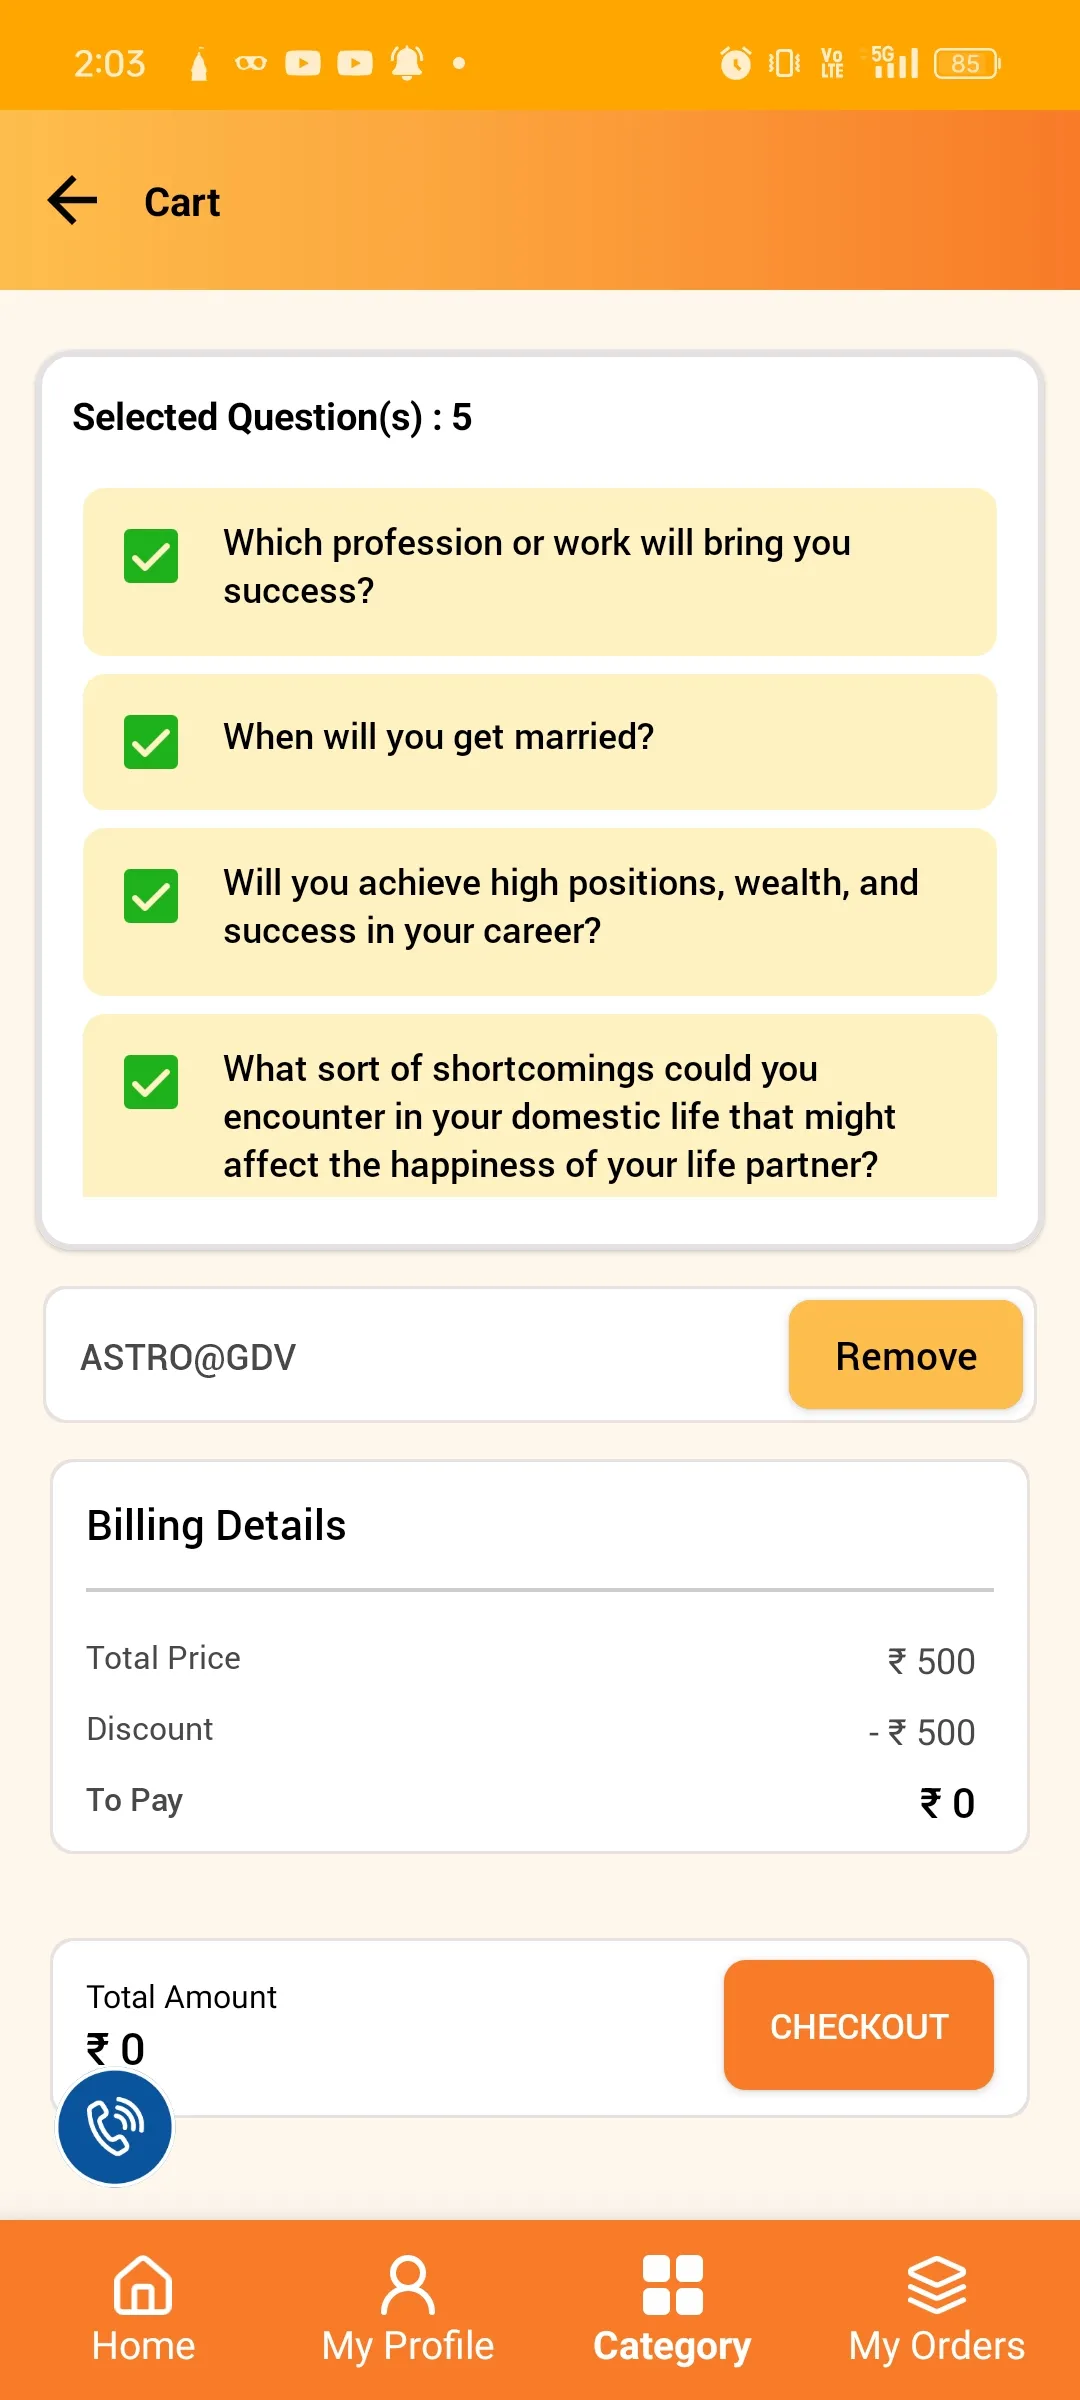Tap the alarm clock status bar icon
This screenshot has width=1080, height=2400.
(x=736, y=63)
